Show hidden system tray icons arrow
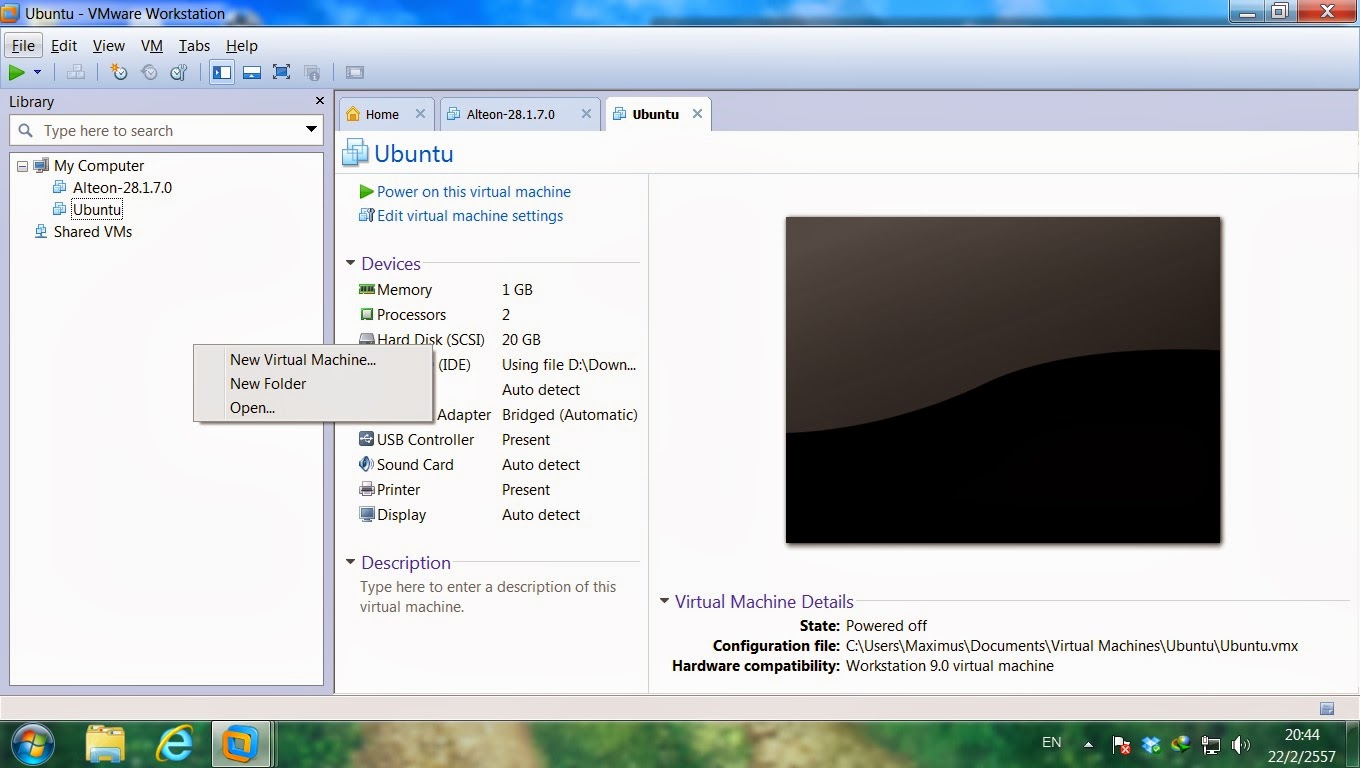The height and width of the screenshot is (768, 1360). pos(1088,744)
